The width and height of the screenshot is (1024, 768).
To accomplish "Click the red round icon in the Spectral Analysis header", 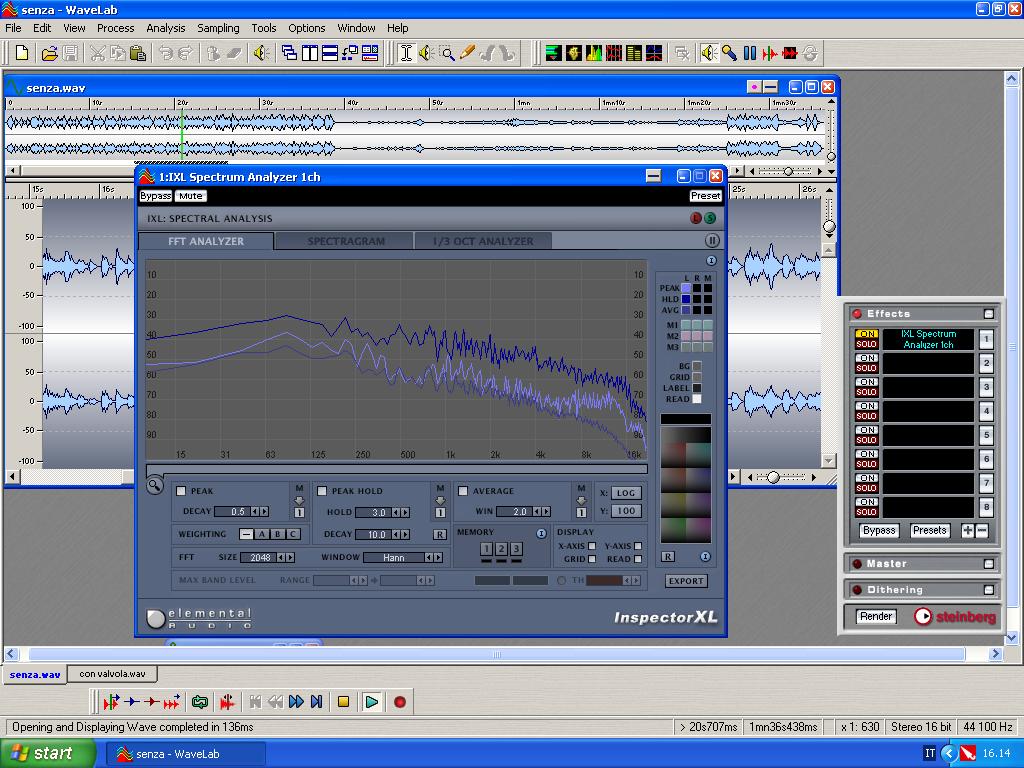I will tap(696, 218).
